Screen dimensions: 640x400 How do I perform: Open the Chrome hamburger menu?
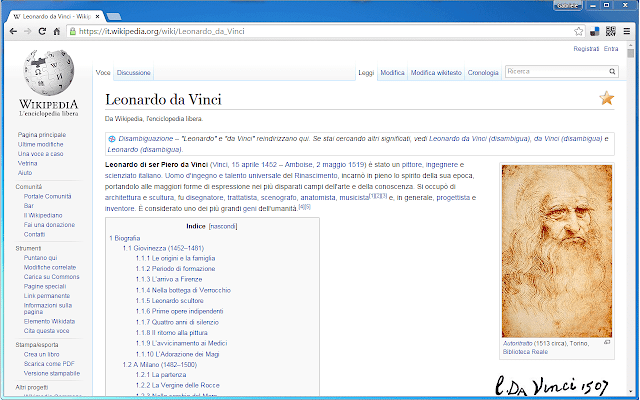627,31
